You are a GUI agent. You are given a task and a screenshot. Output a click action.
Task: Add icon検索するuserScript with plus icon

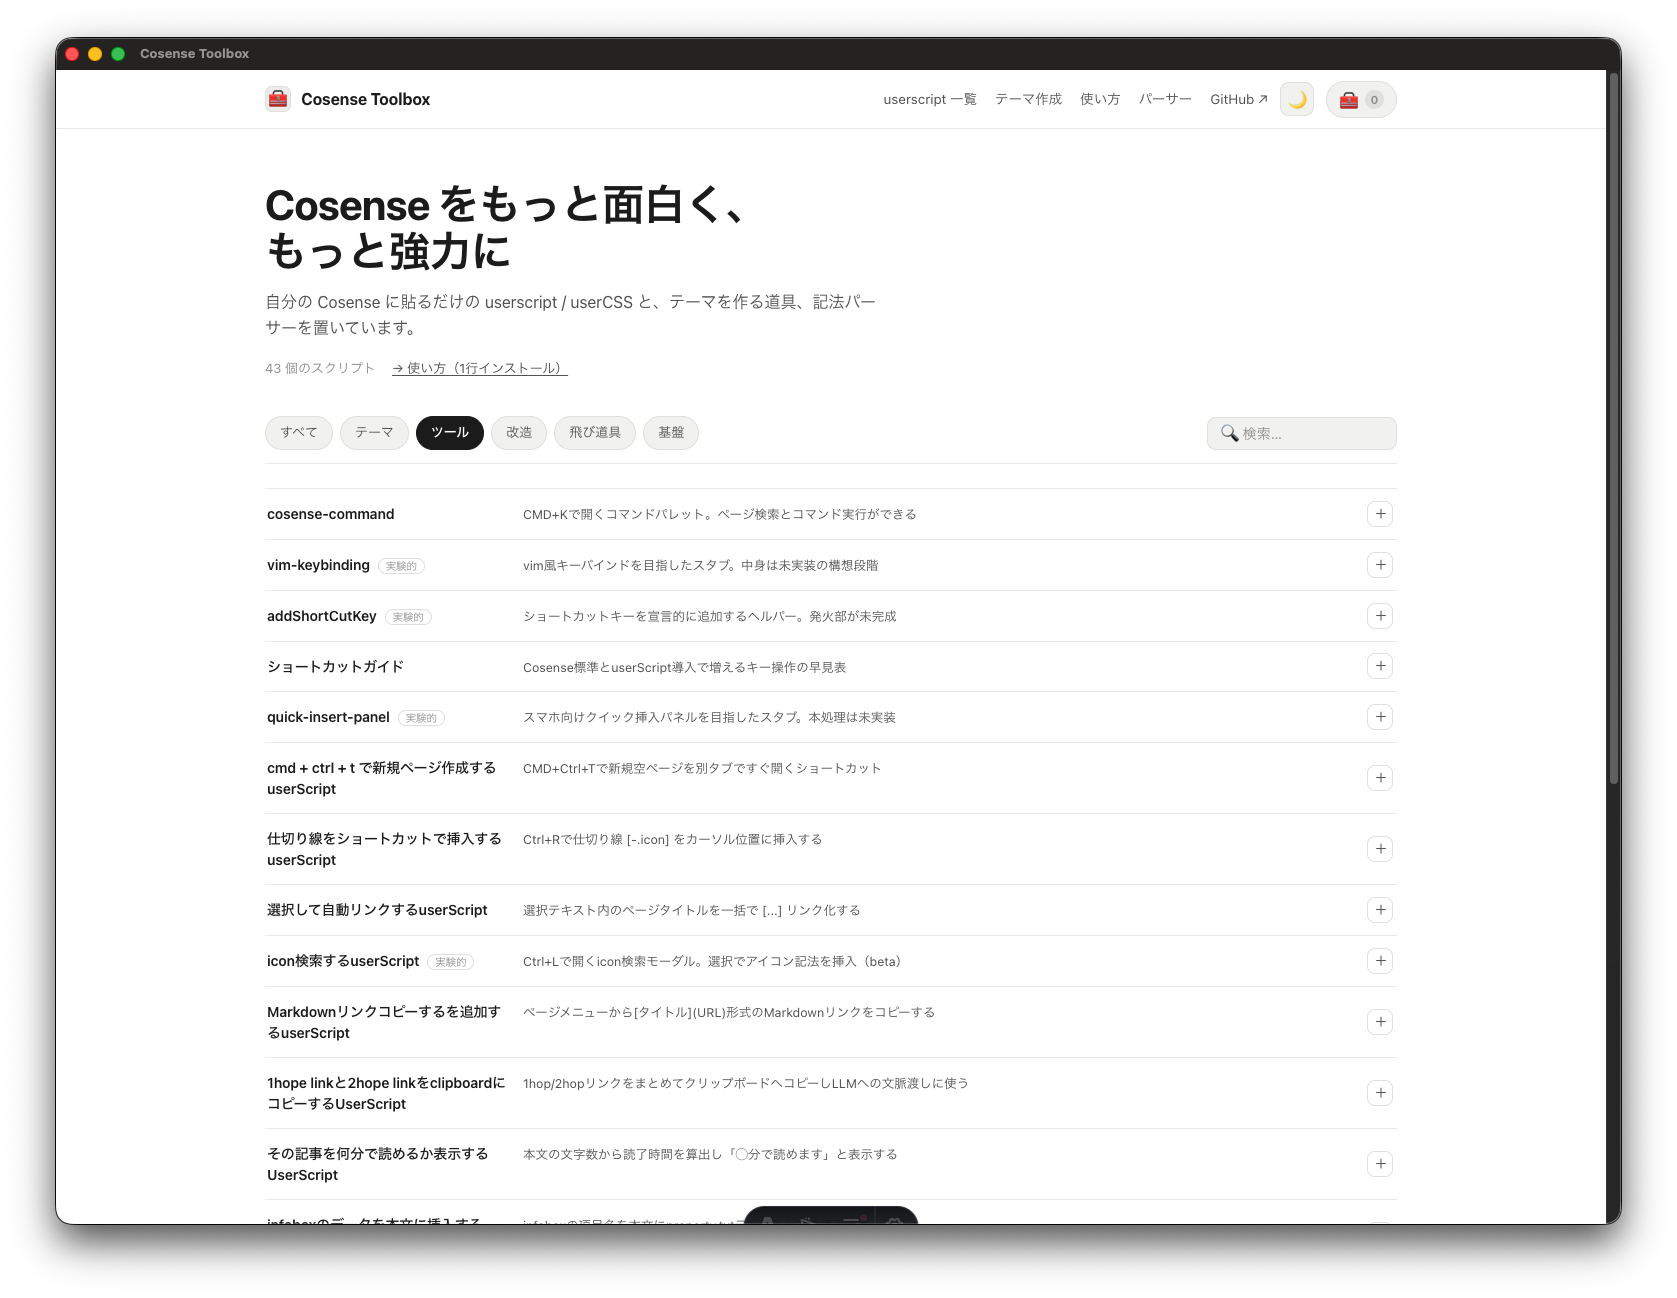click(x=1380, y=961)
